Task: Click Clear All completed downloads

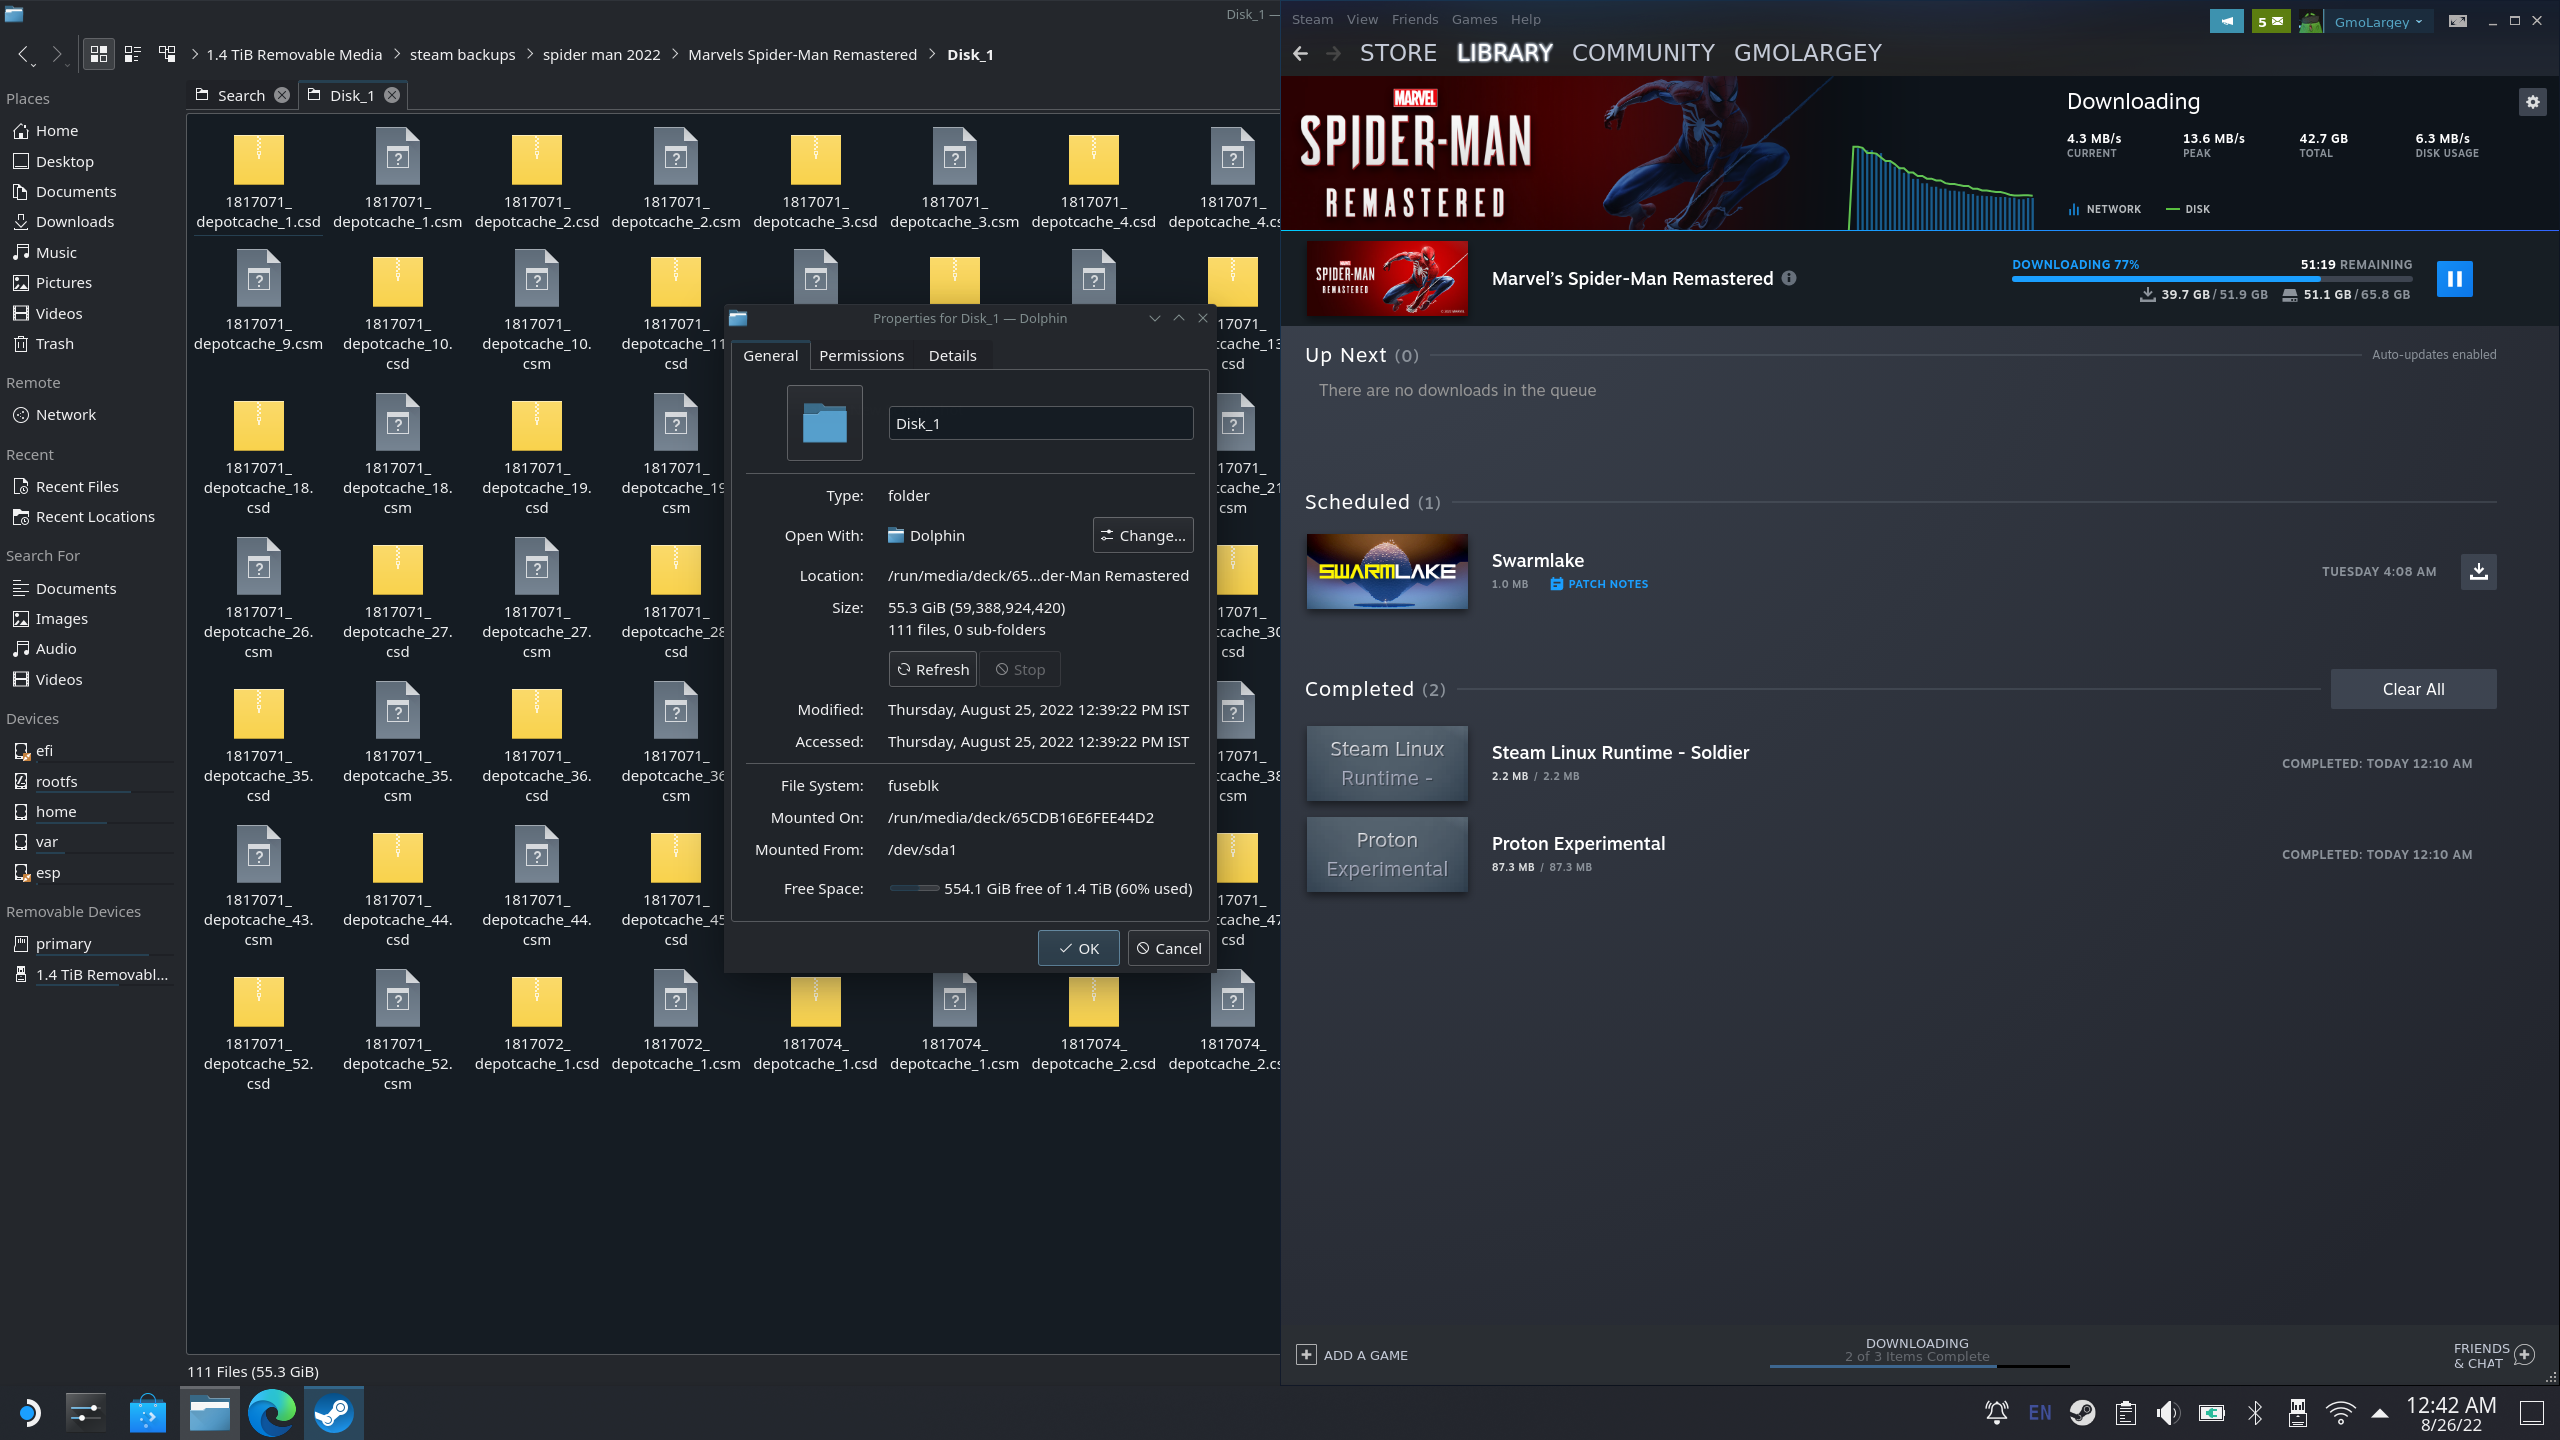Action: tap(2413, 689)
